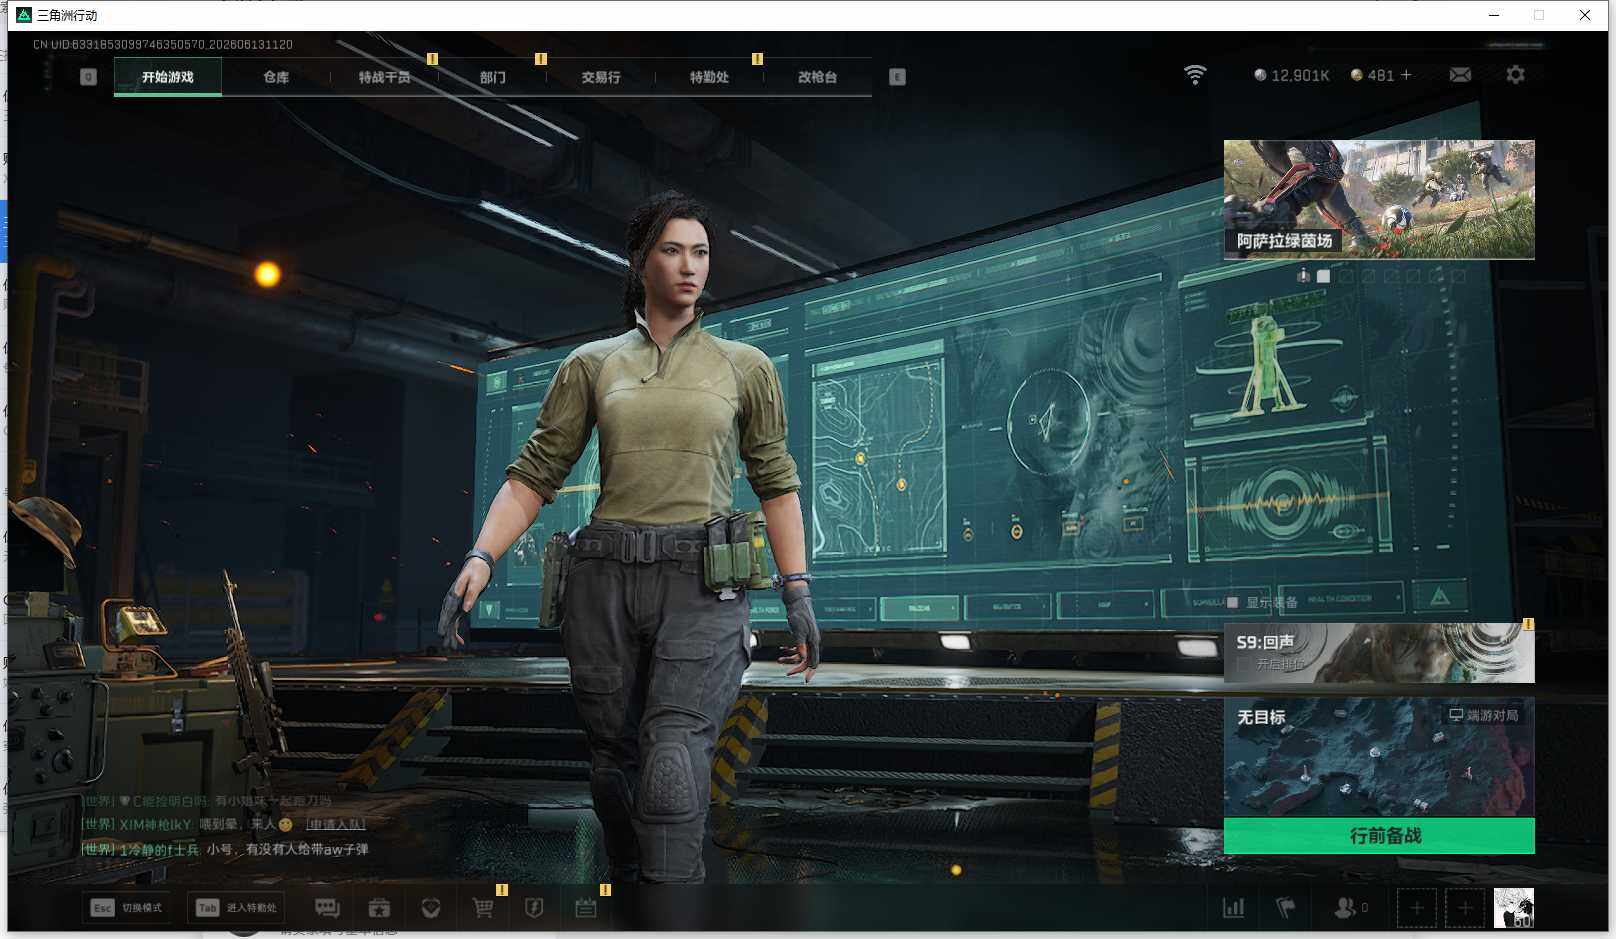Click the 申请入队 link in chat
Image resolution: width=1616 pixels, height=939 pixels.
click(x=336, y=824)
